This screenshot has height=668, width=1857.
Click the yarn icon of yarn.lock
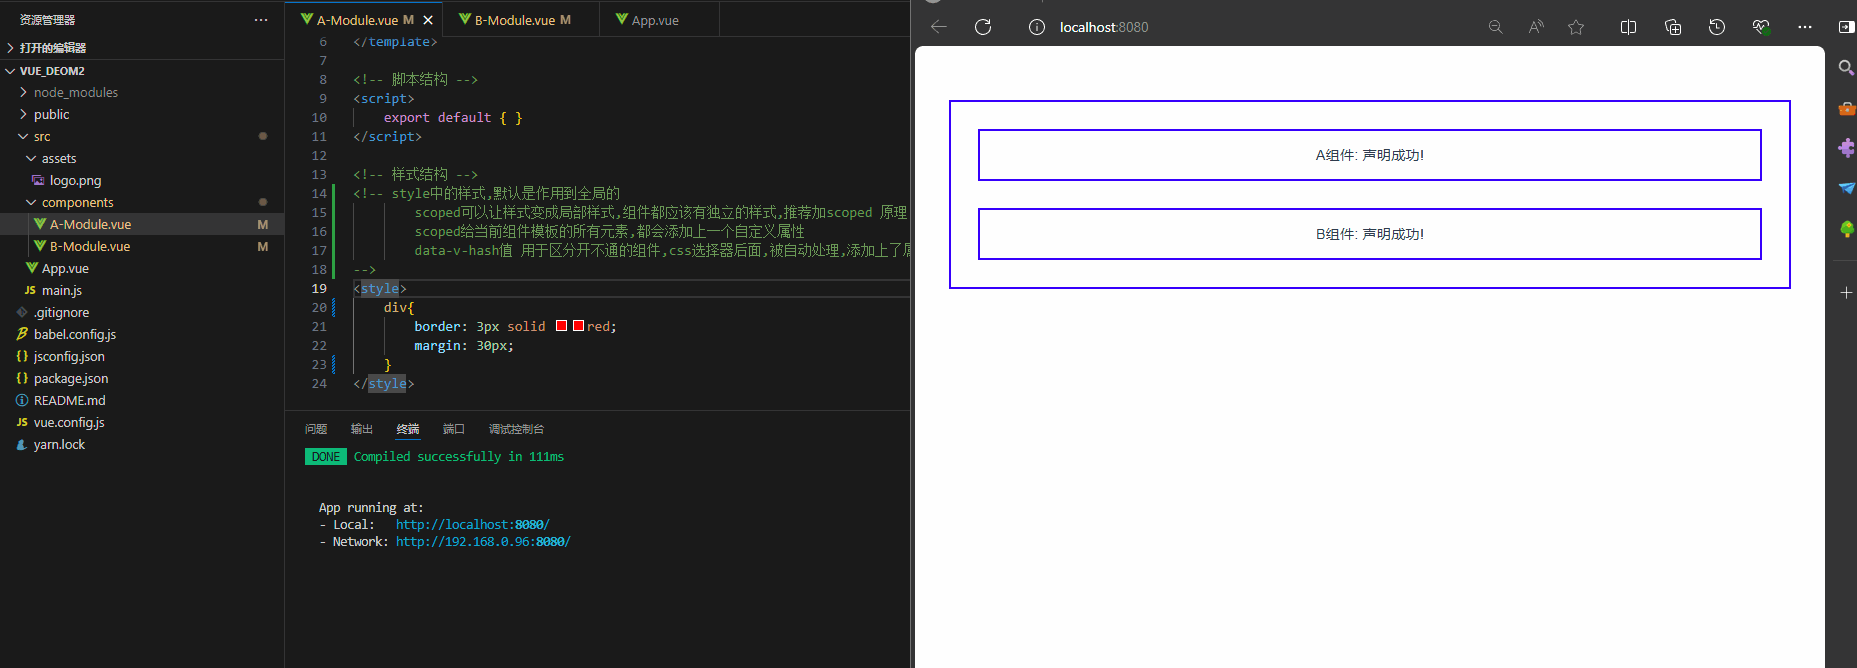(x=22, y=444)
